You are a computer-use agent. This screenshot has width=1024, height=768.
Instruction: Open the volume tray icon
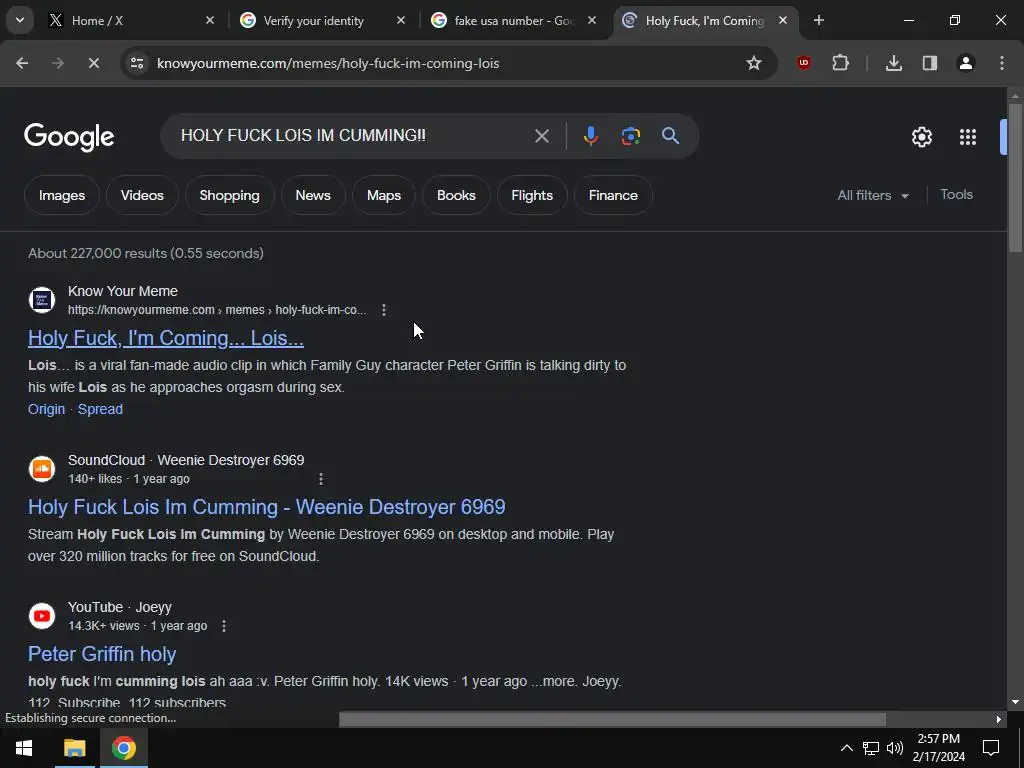(x=895, y=748)
